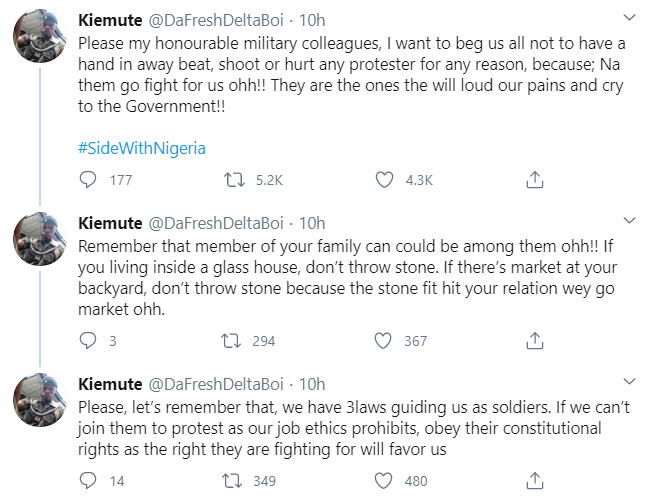
Task: Reply to the glass house tweet
Action: point(89,341)
